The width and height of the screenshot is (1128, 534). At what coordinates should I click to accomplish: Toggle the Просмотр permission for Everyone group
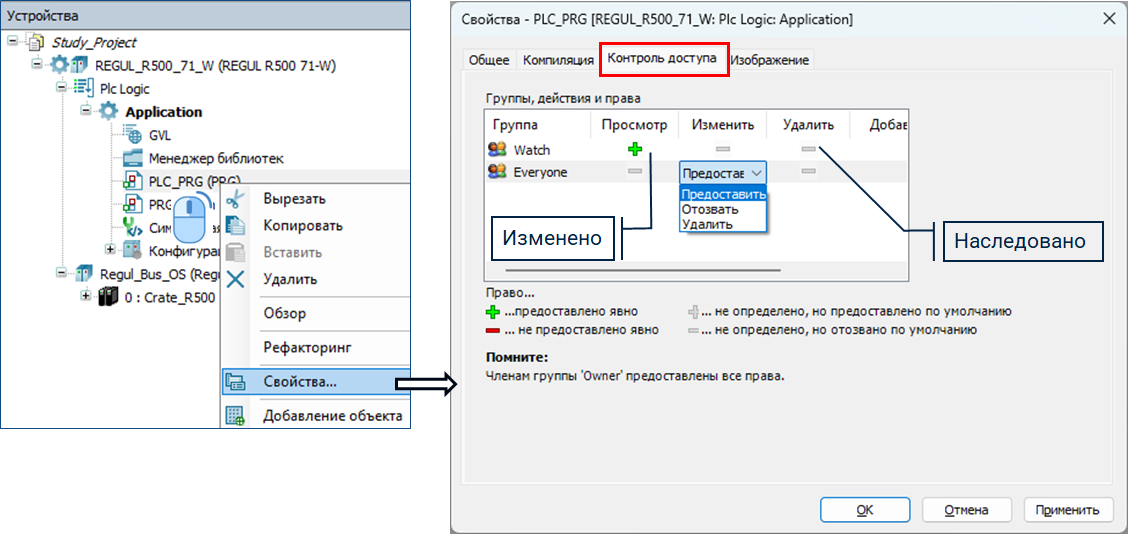(x=634, y=172)
